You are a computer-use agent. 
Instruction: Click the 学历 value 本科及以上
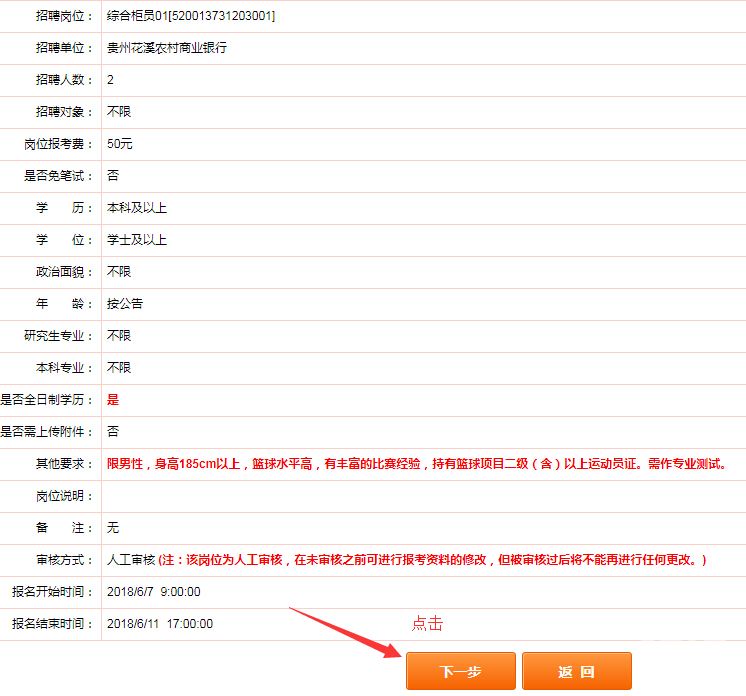pos(137,208)
